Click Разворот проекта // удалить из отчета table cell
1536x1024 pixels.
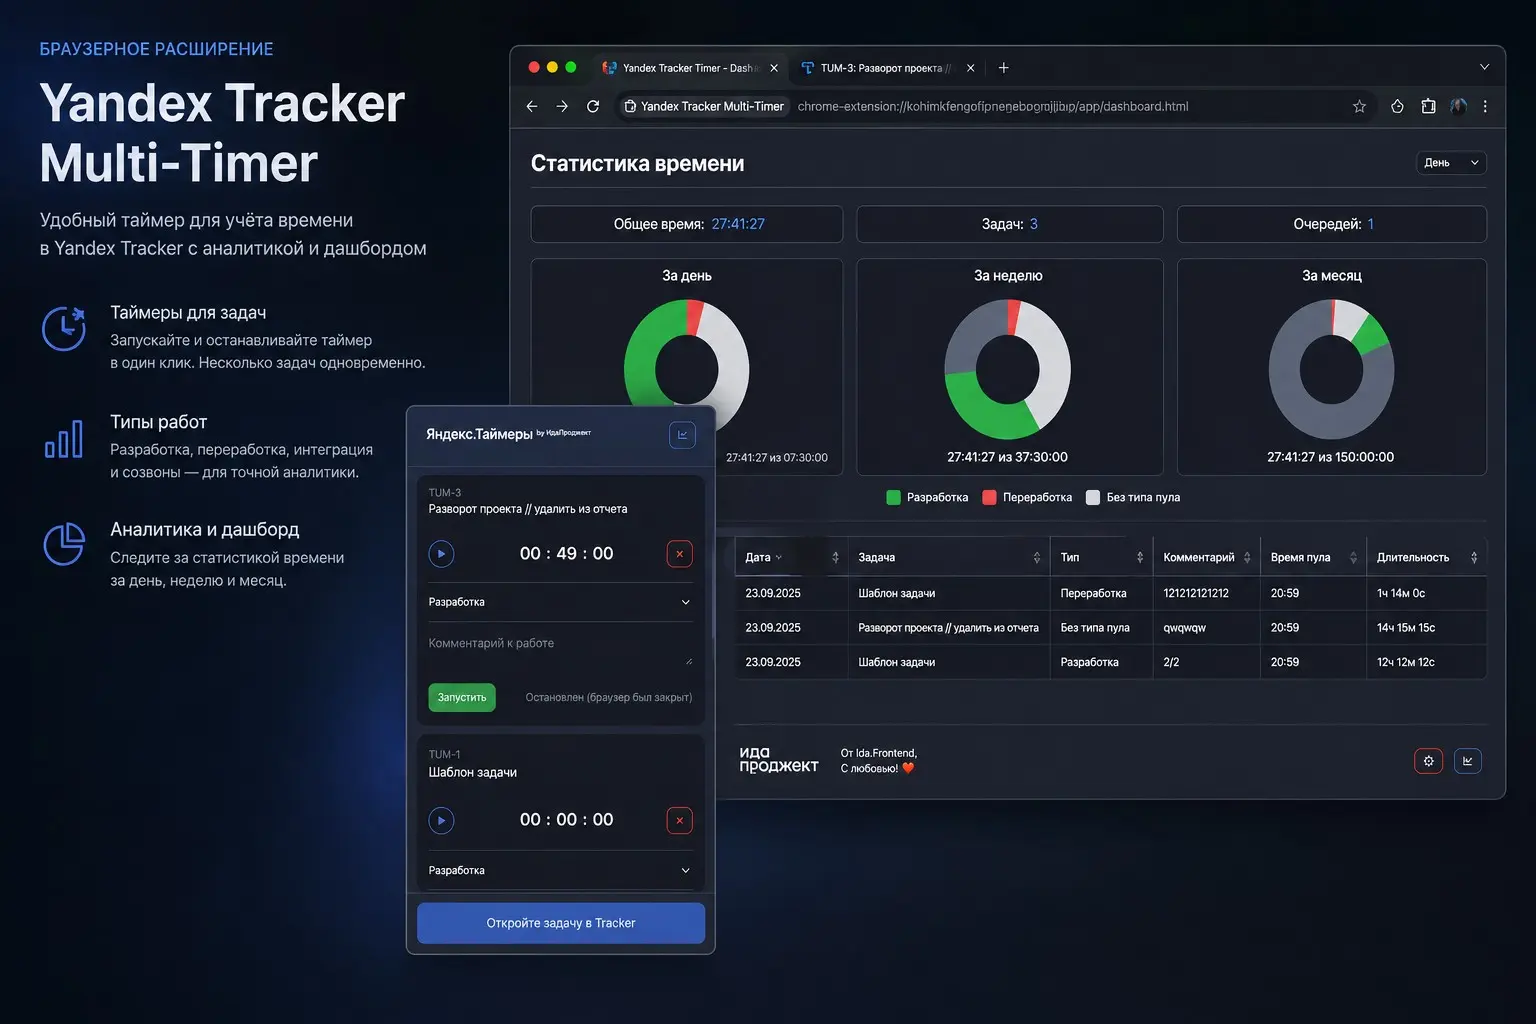pos(948,628)
